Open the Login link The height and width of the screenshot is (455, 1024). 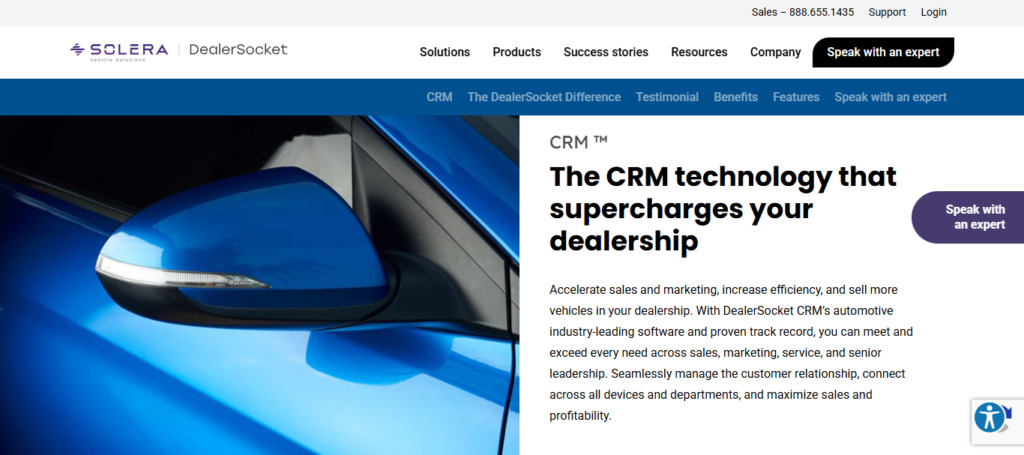(933, 12)
